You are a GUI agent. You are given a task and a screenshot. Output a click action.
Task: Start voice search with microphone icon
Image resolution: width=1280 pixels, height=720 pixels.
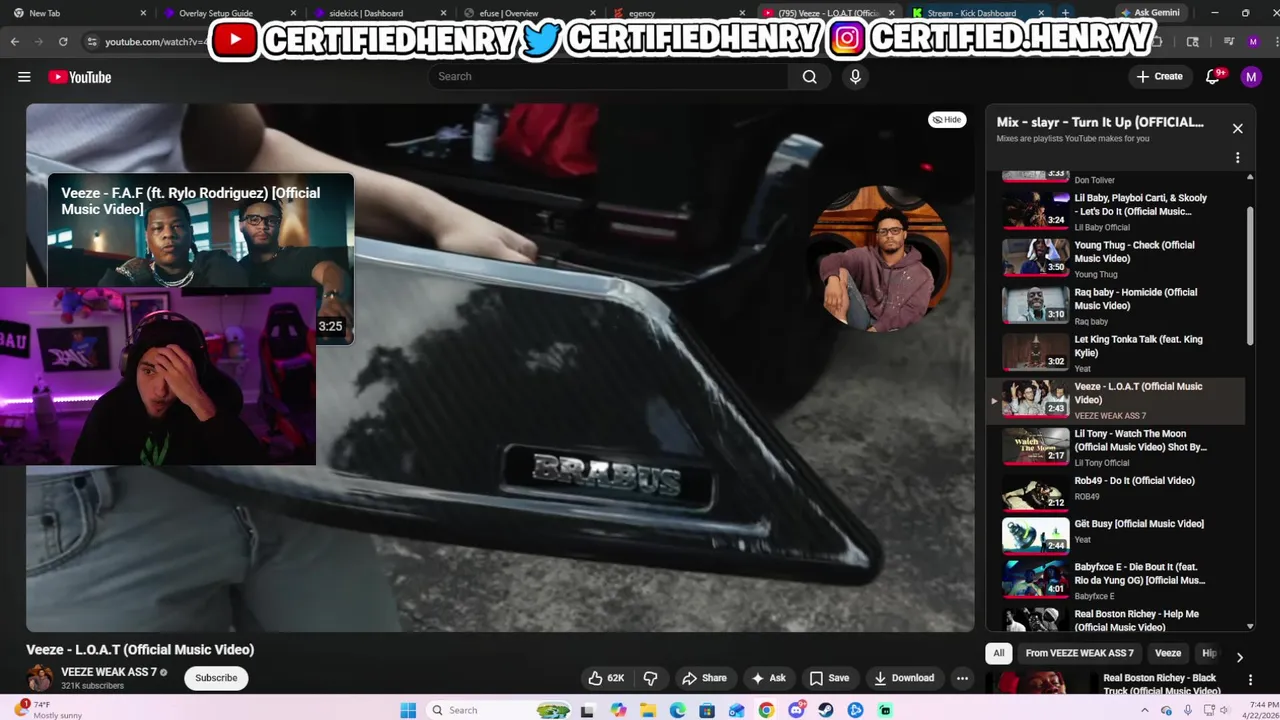point(855,77)
